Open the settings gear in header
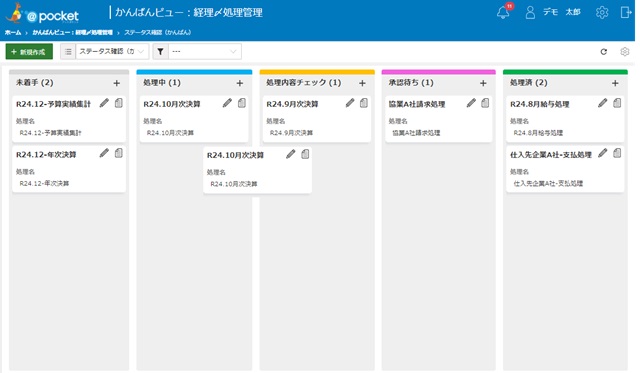 click(602, 12)
